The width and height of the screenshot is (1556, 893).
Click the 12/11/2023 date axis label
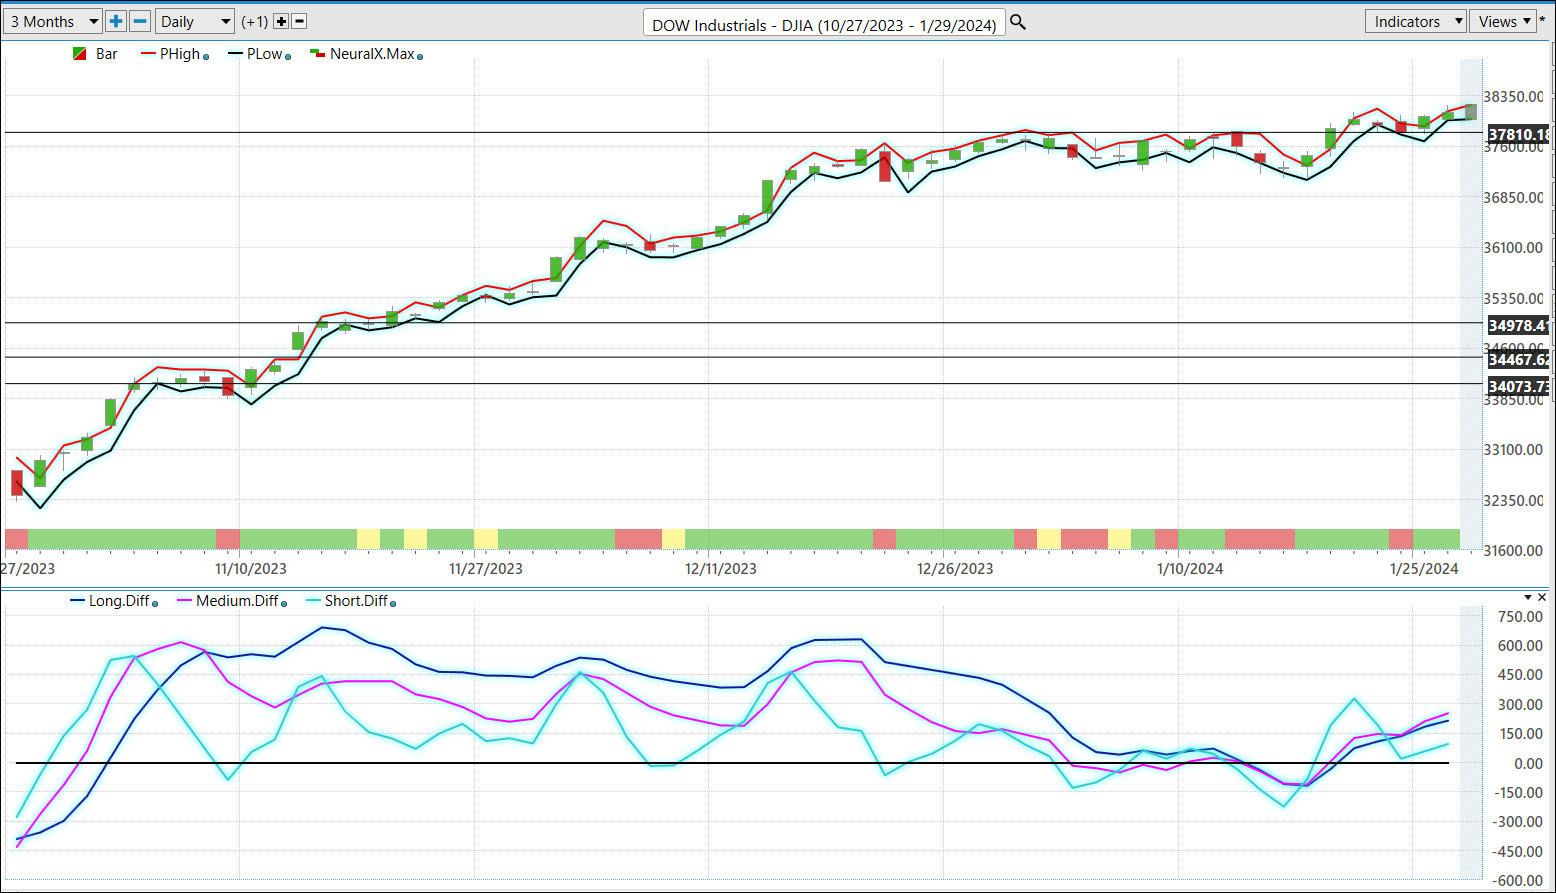721,569
